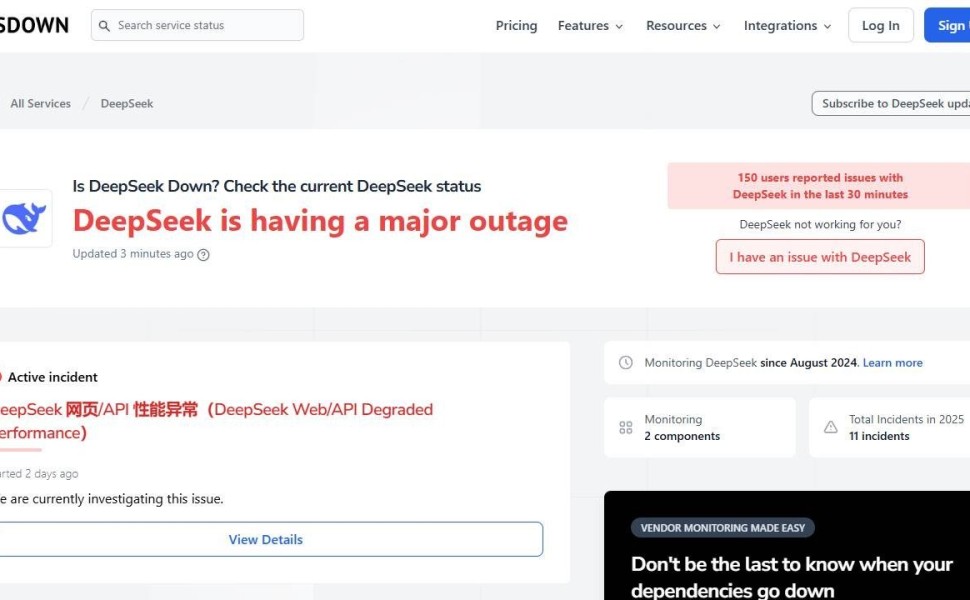This screenshot has height=600, width=970.
Task: Select the 11 incidents text
Action: click(878, 436)
